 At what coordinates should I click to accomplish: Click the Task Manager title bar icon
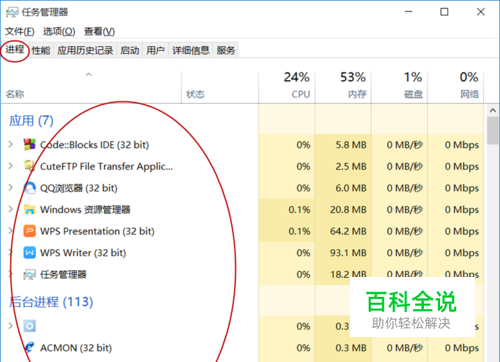(x=12, y=12)
